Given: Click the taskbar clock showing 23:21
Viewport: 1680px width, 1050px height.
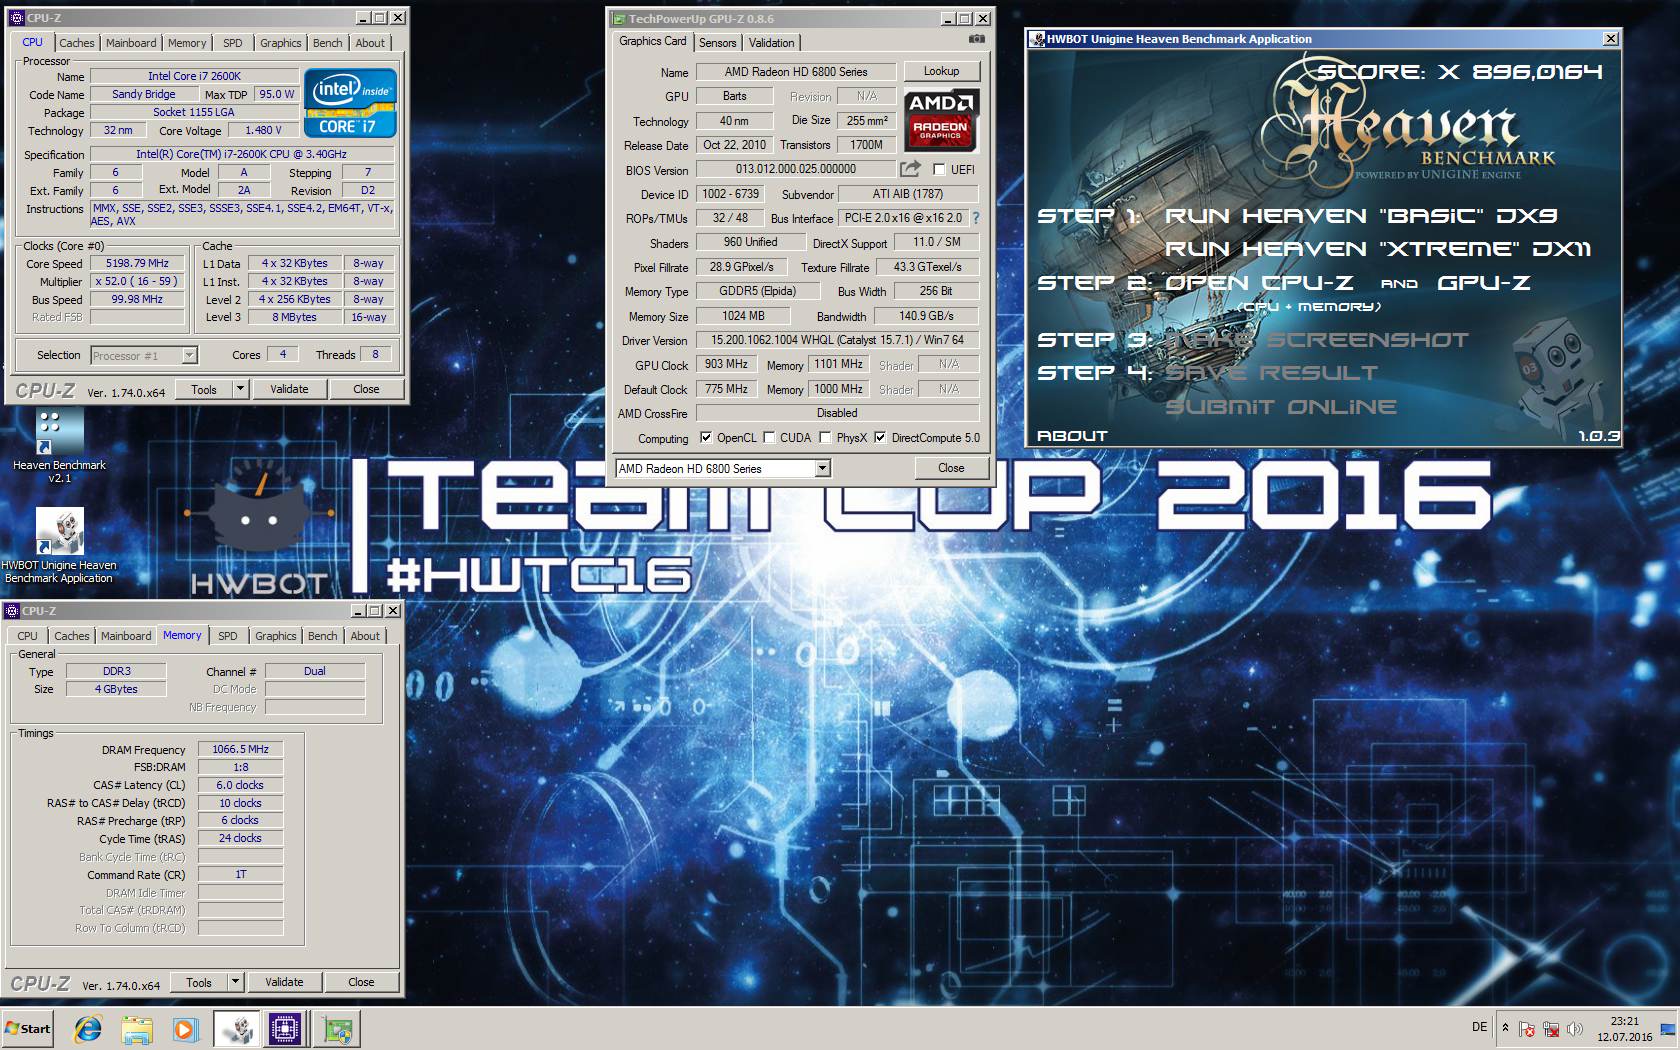Looking at the screenshot, I should (1625, 1029).
